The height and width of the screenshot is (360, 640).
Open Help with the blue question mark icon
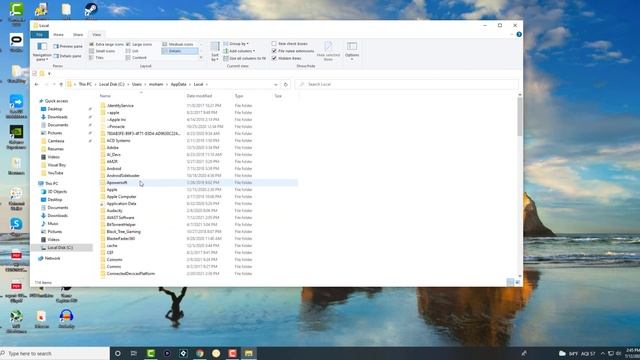click(x=519, y=34)
